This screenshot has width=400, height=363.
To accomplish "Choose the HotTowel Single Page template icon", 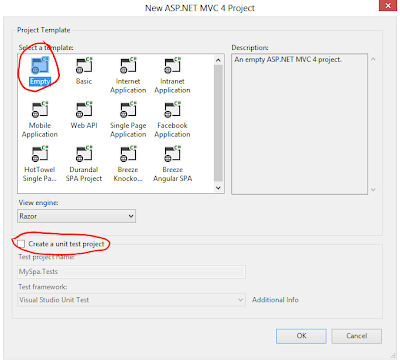I will [x=40, y=154].
